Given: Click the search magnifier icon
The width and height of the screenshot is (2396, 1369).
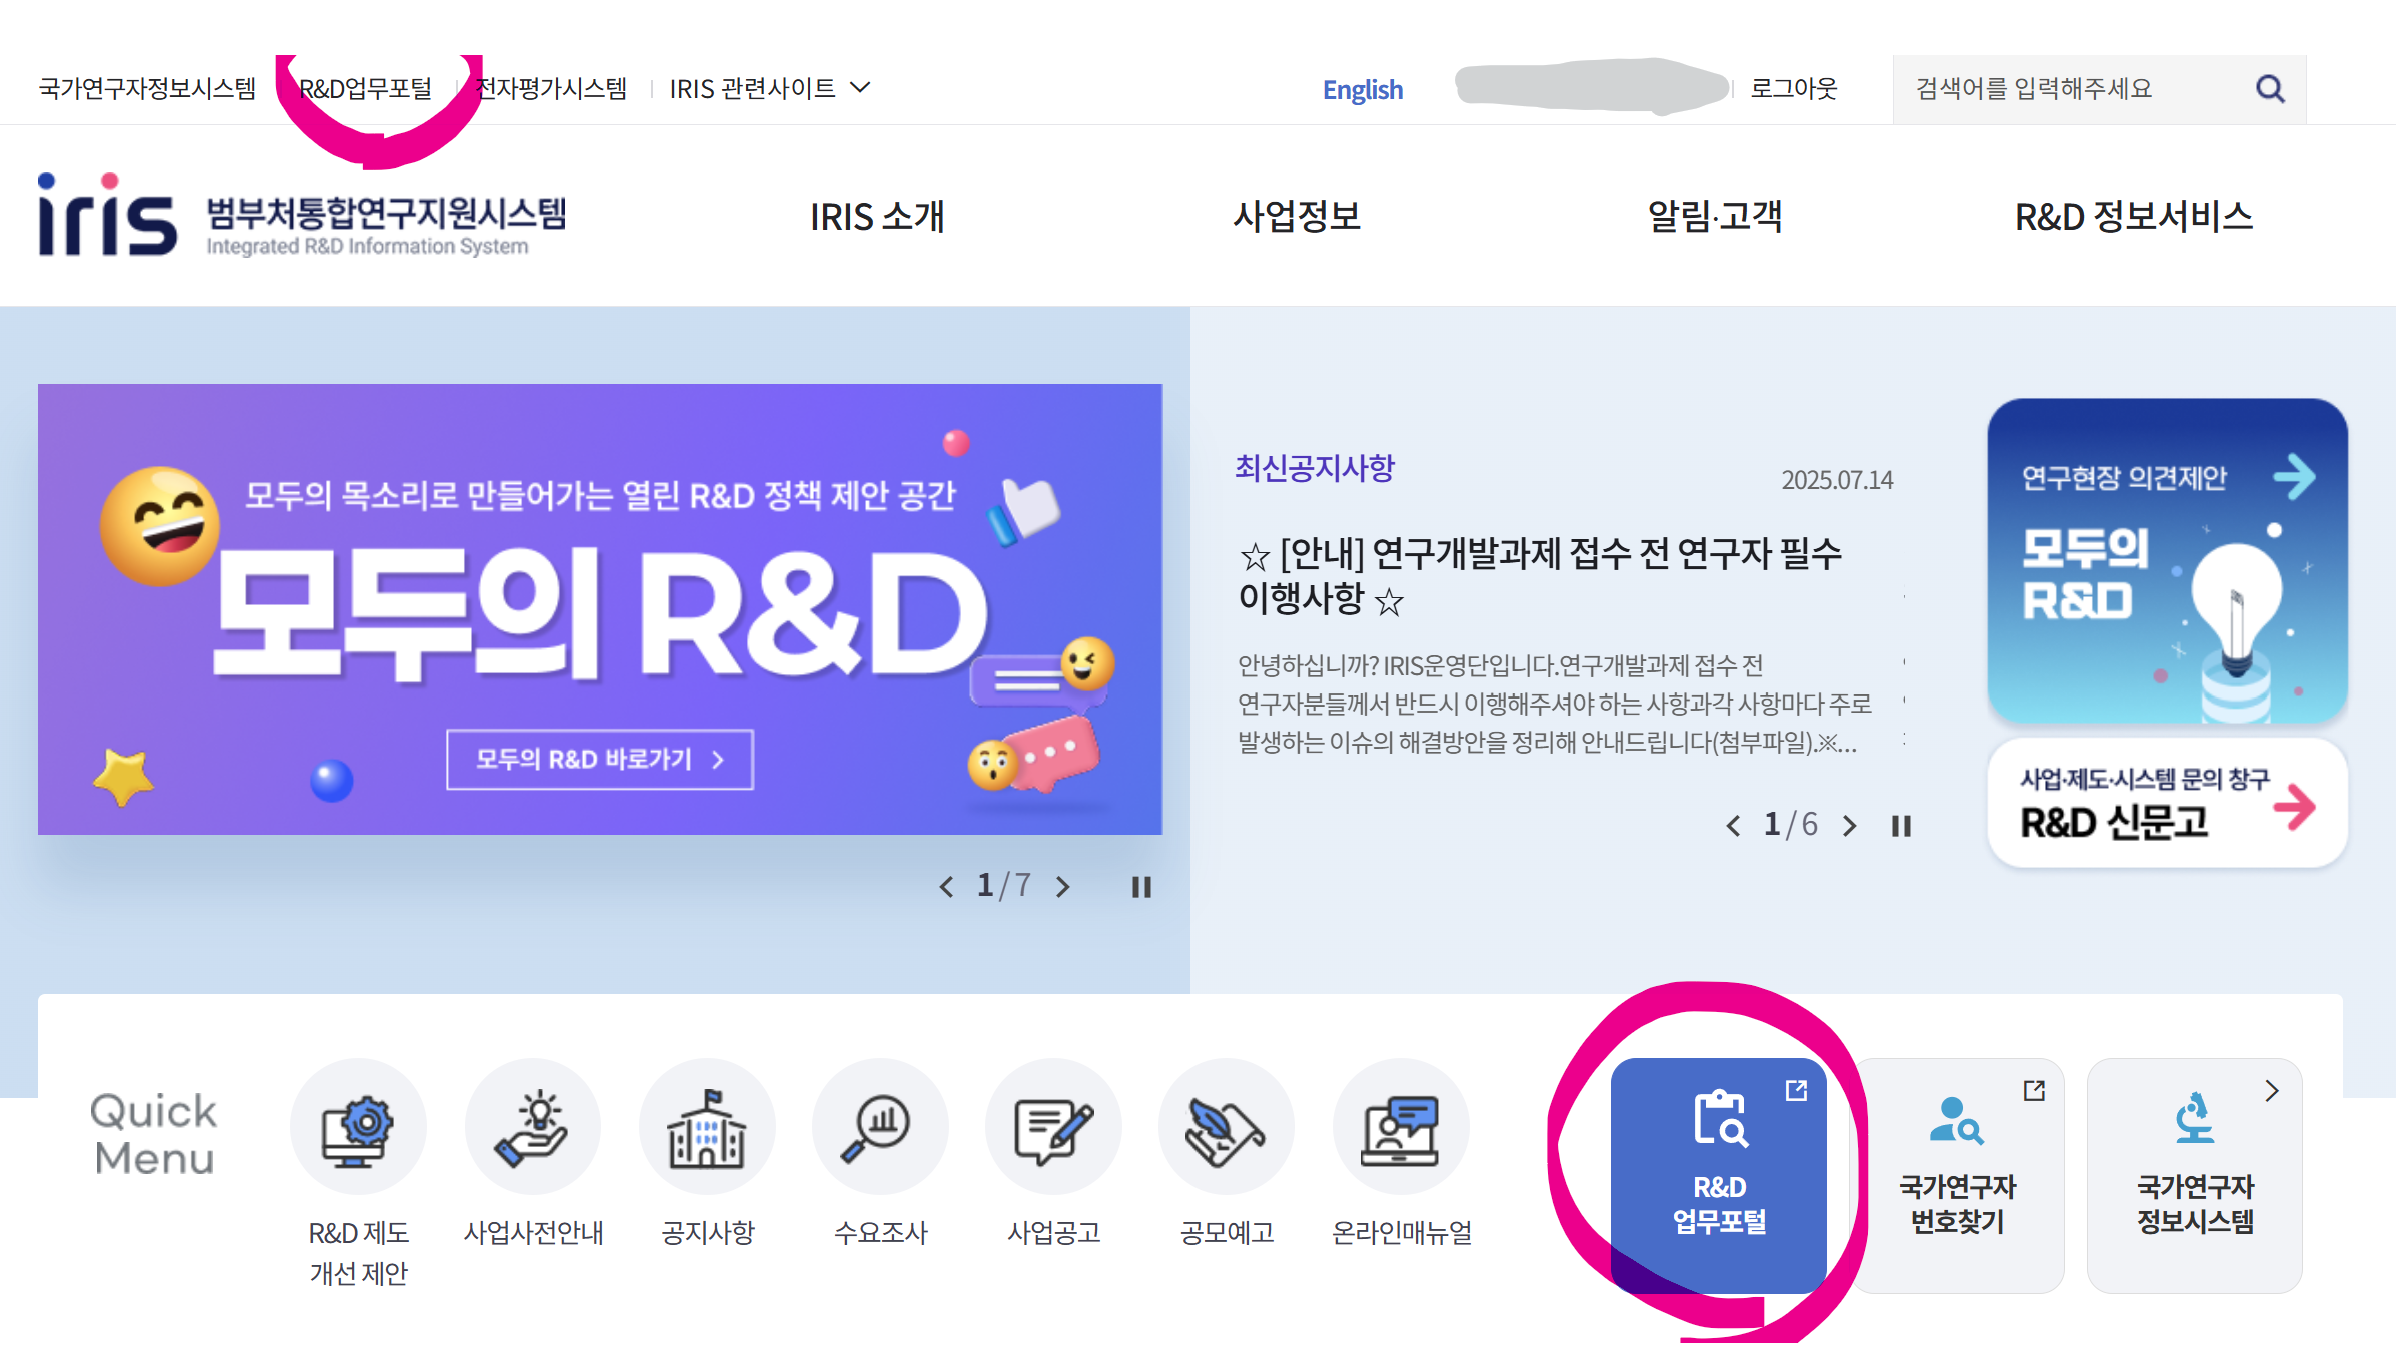Looking at the screenshot, I should coord(2270,89).
